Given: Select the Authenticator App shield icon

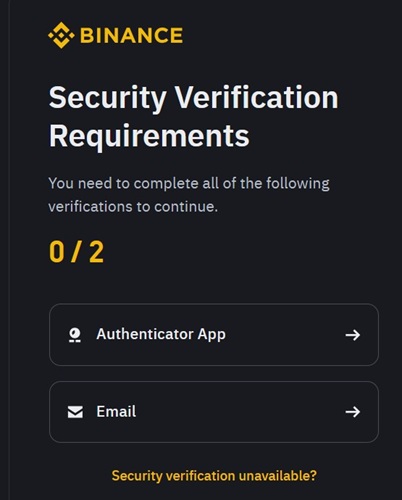Looking at the screenshot, I should [75, 335].
